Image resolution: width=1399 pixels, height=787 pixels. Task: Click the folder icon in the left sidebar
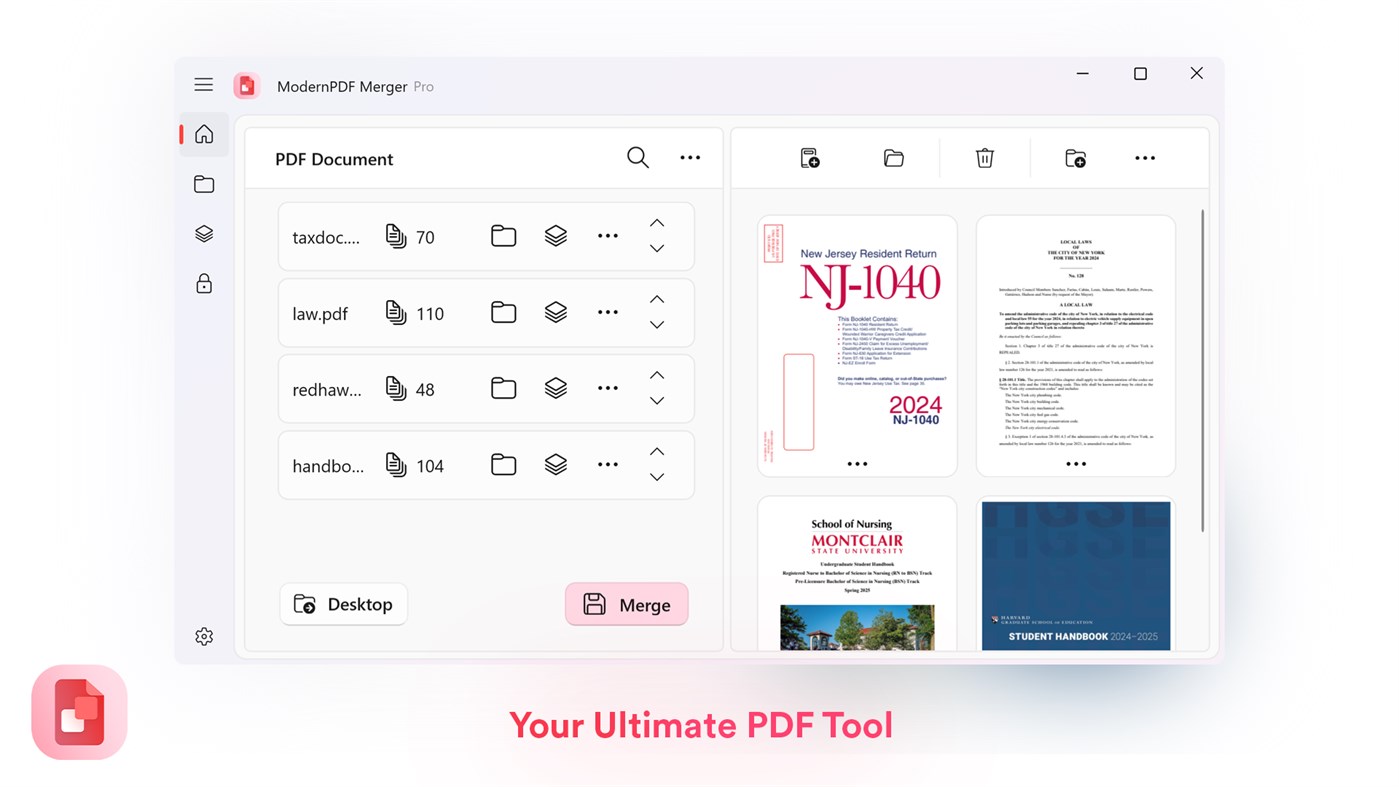pyautogui.click(x=203, y=184)
